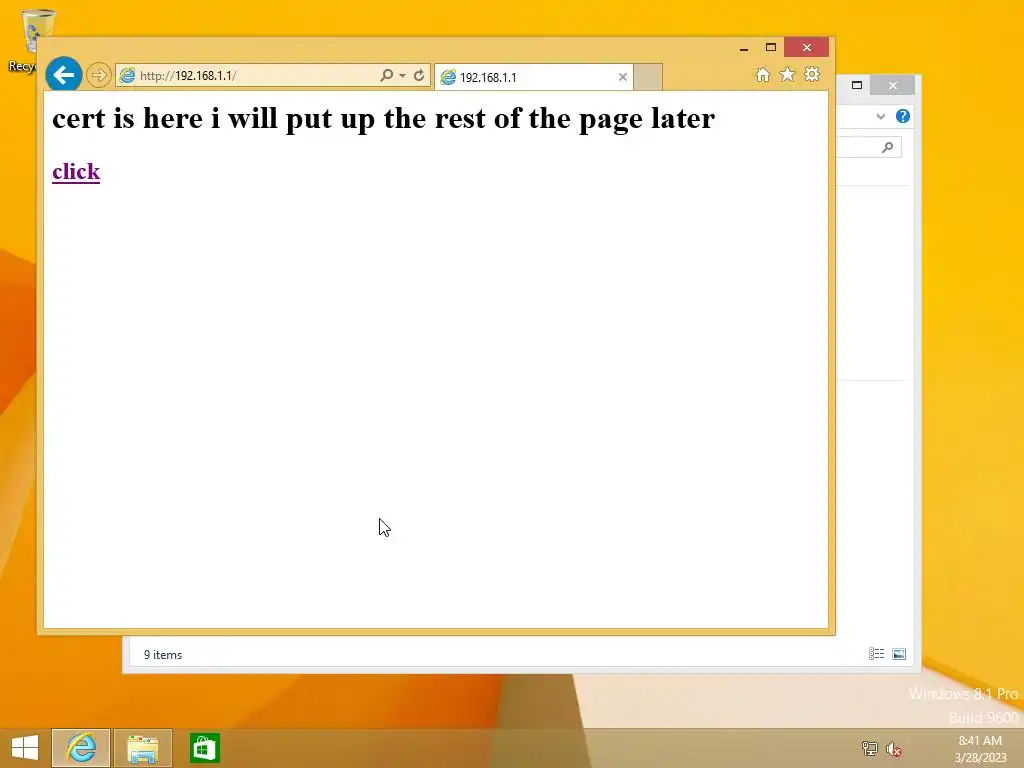Follow the "click" hyperlink
This screenshot has width=1024, height=768.
click(x=76, y=172)
